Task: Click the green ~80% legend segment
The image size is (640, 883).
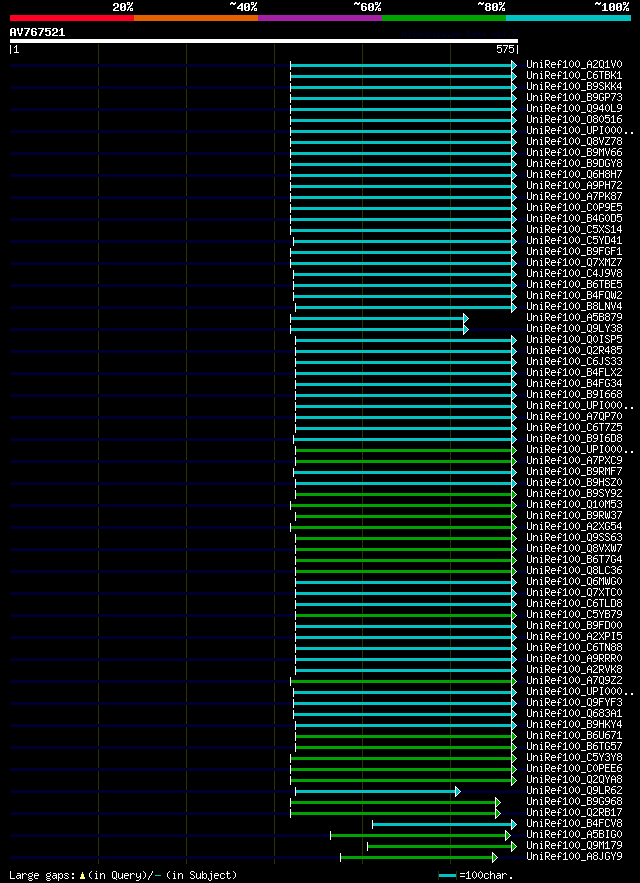Action: 443,18
